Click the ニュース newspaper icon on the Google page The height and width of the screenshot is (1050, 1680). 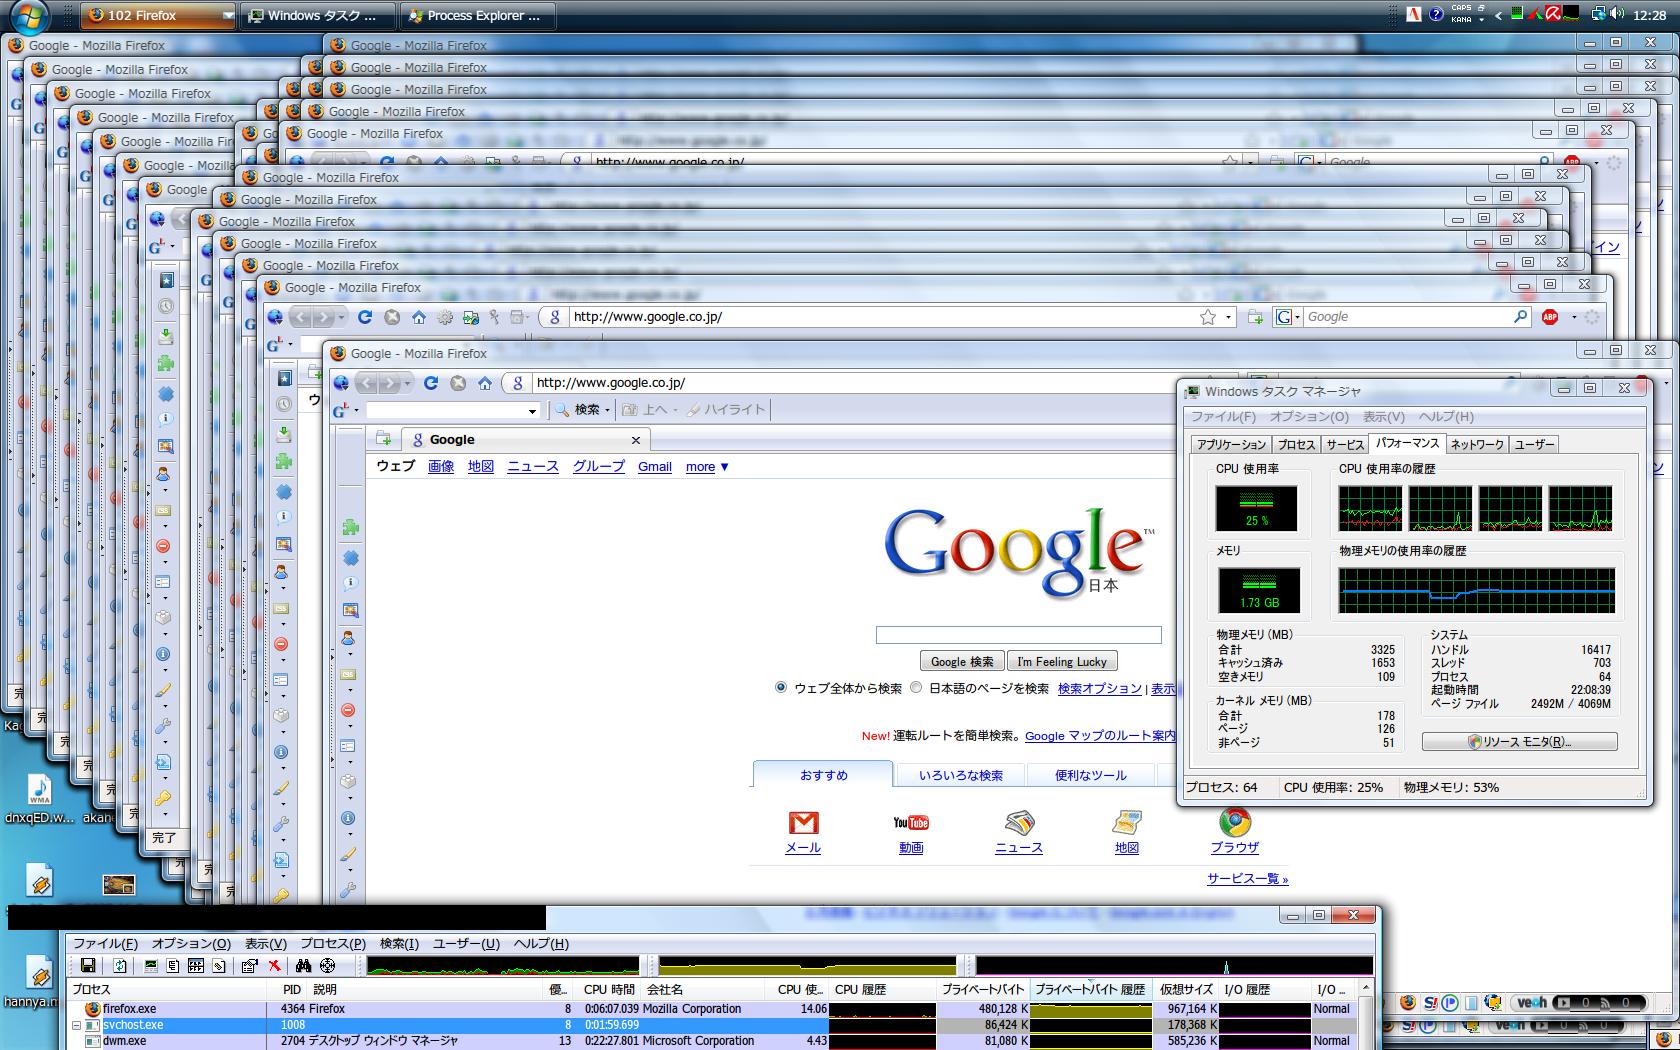(x=1019, y=823)
